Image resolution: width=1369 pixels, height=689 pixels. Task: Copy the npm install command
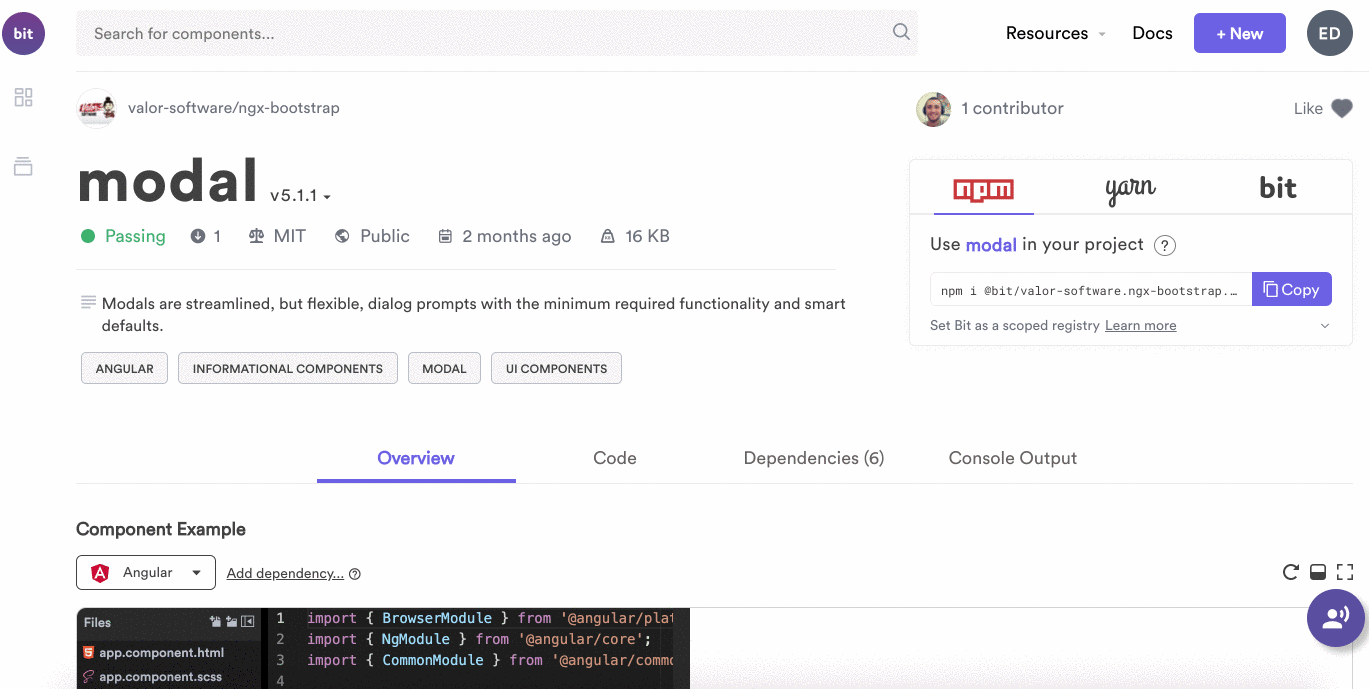pos(1292,289)
